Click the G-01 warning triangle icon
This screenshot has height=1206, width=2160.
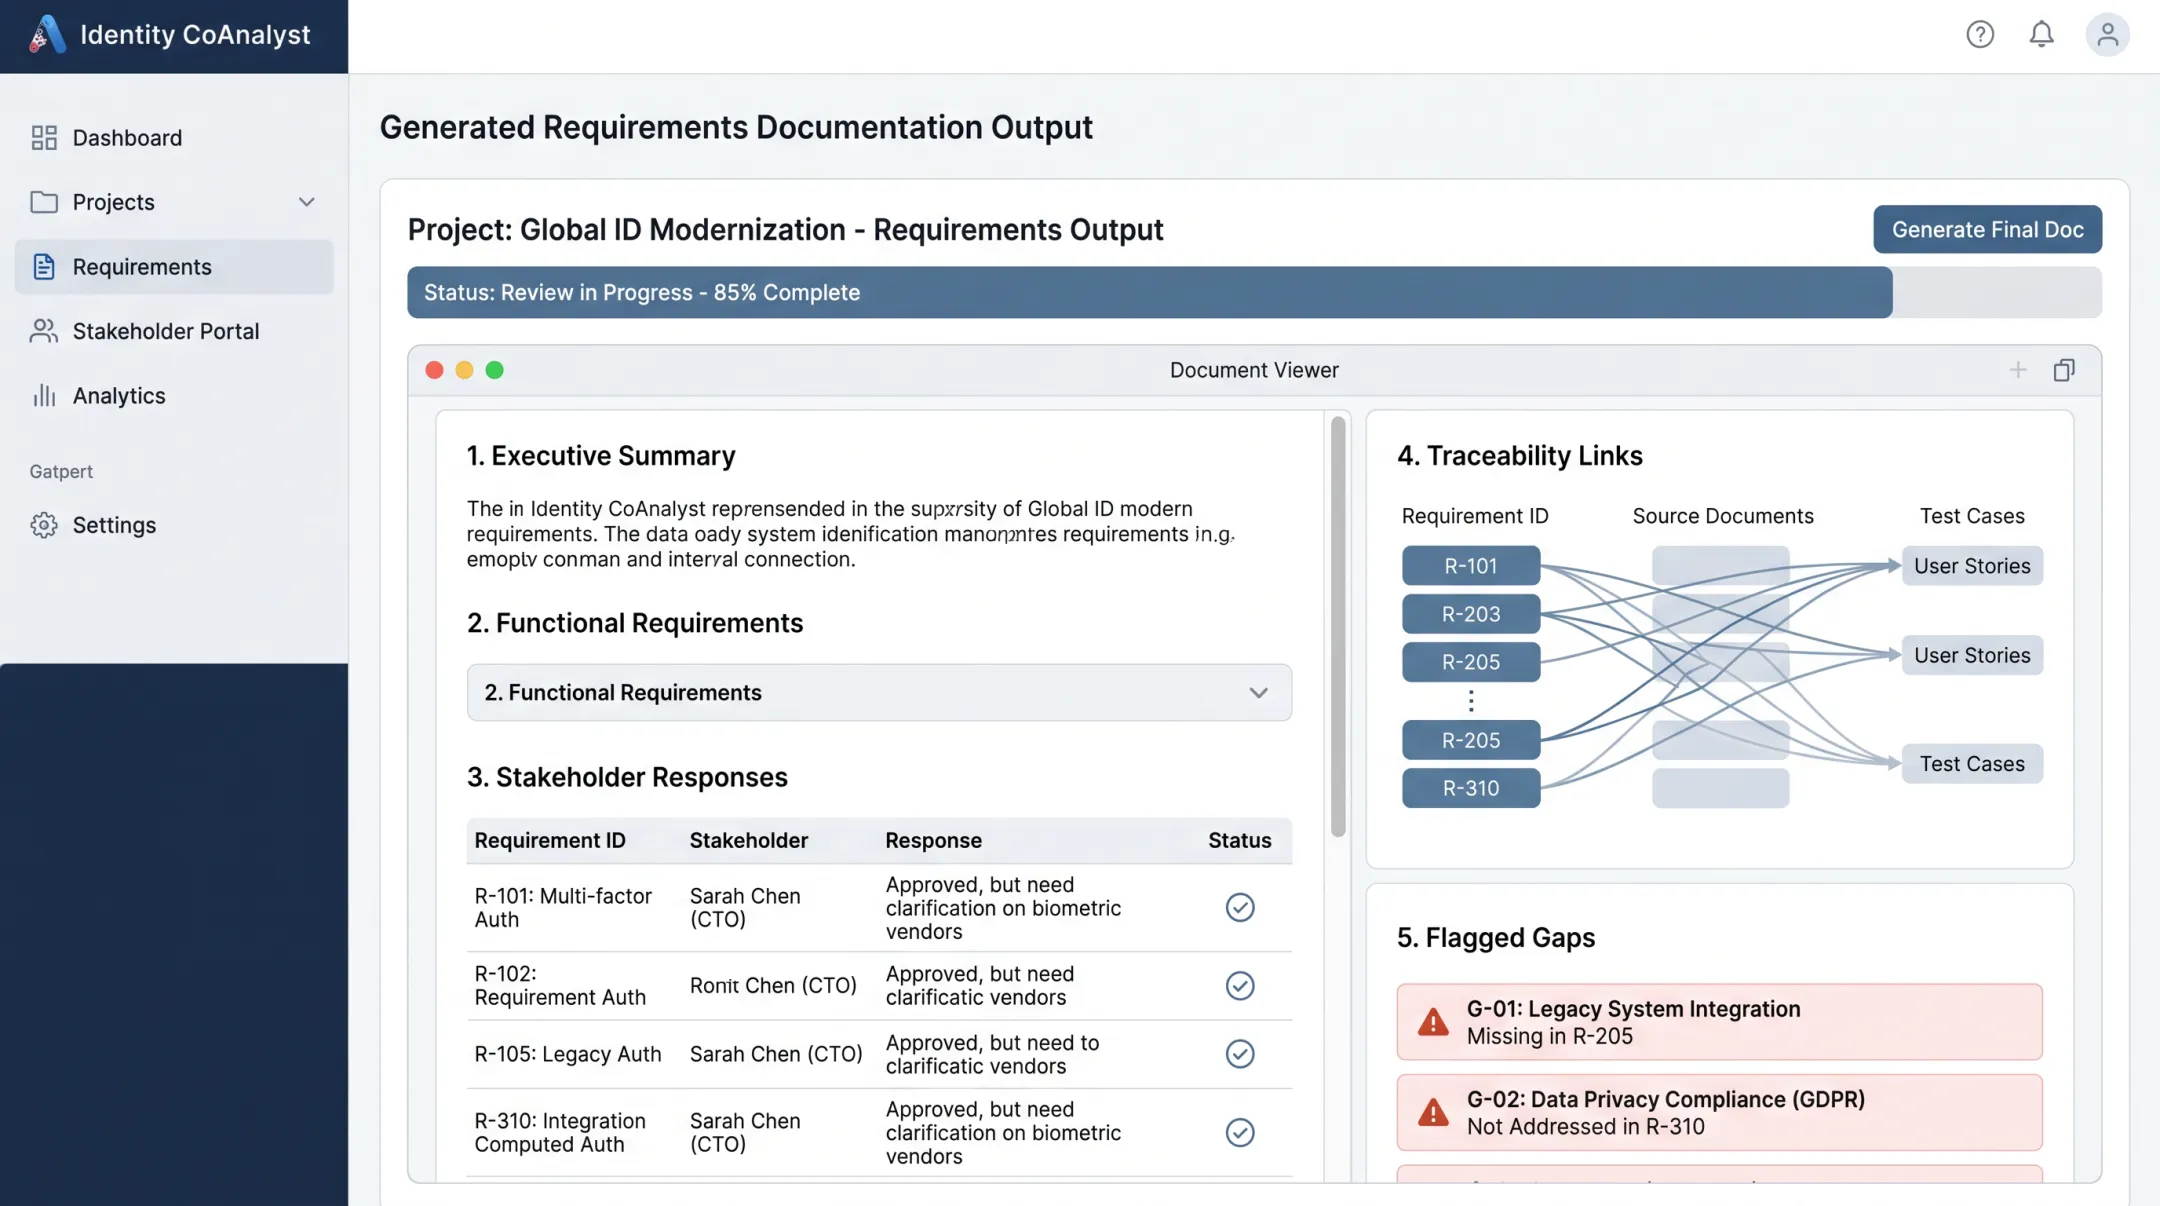click(x=1433, y=1022)
